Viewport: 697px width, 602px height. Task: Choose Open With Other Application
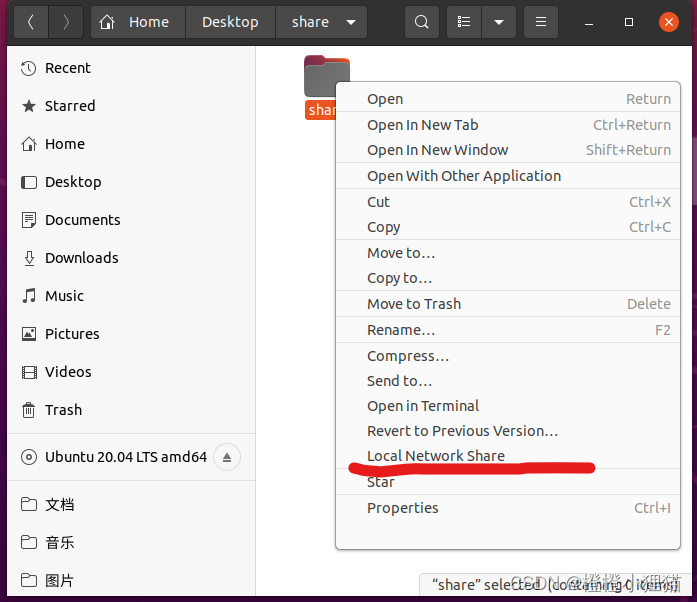[x=508, y=176]
